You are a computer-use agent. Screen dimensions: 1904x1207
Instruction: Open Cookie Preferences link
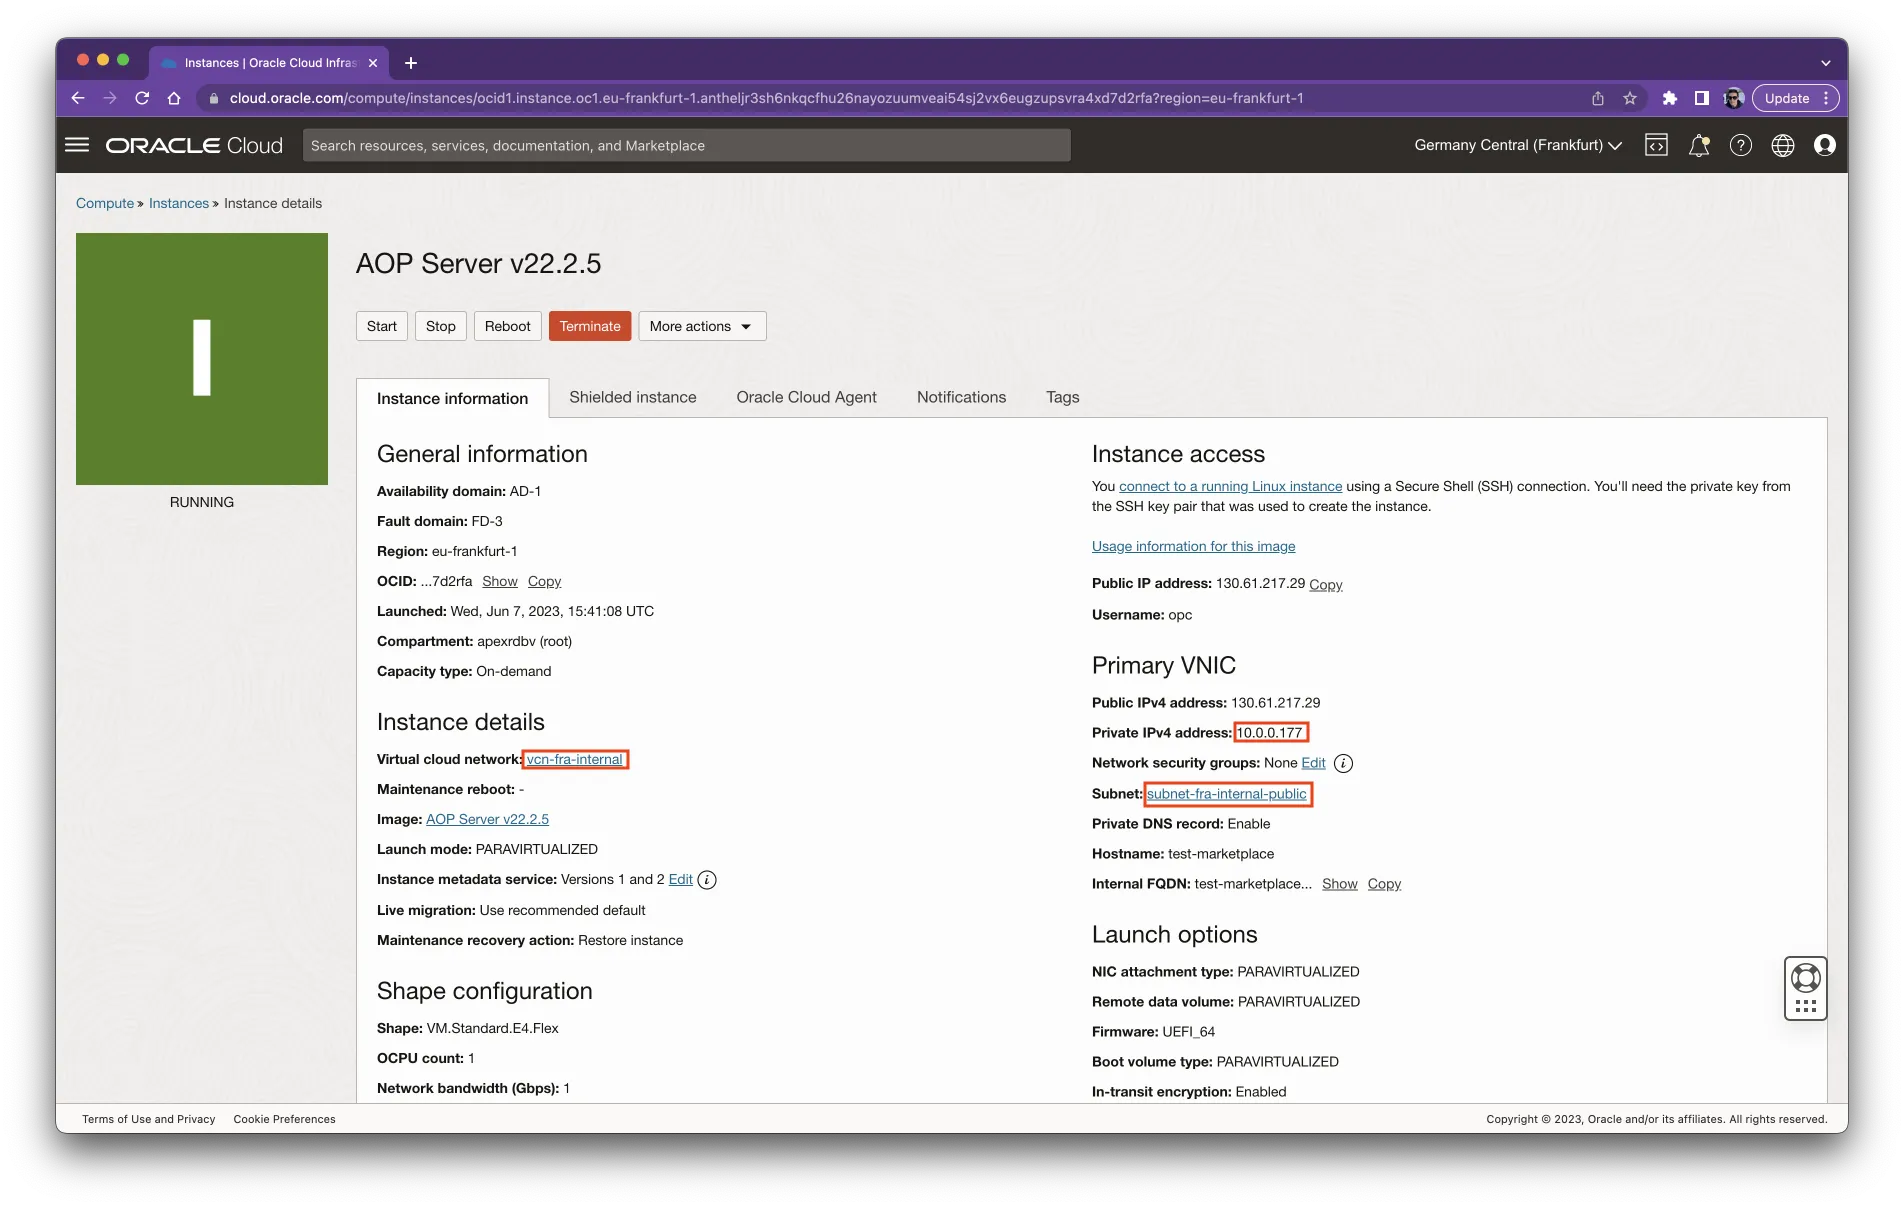coord(285,1119)
